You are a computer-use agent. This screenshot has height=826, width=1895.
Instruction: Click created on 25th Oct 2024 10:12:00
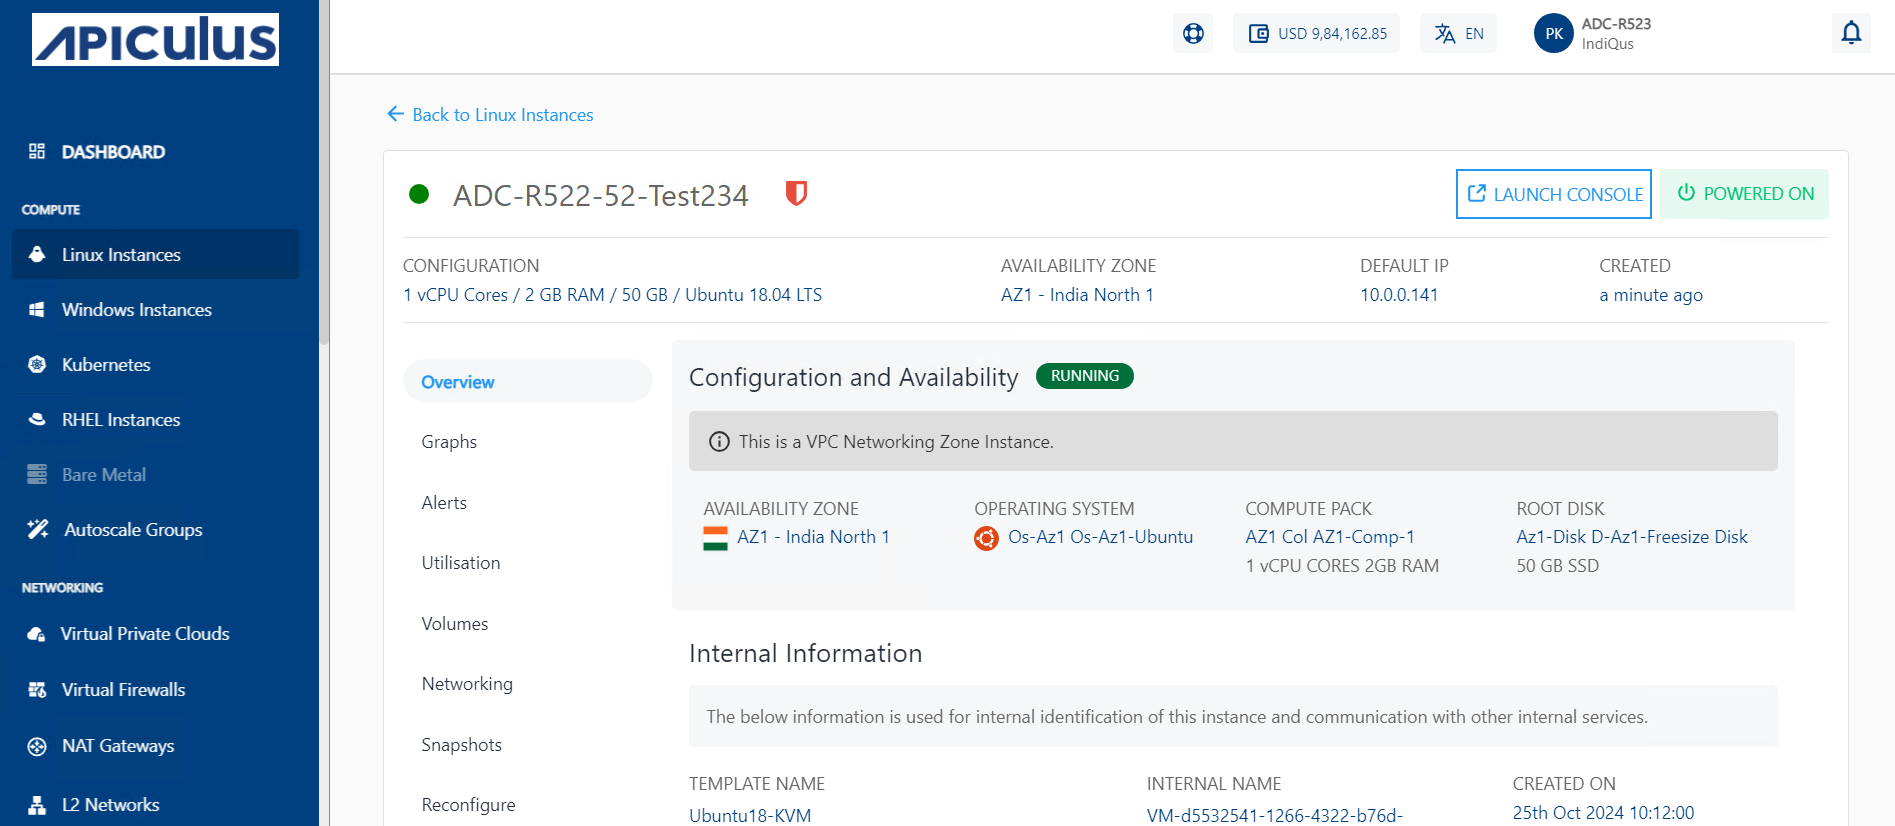pyautogui.click(x=1603, y=813)
